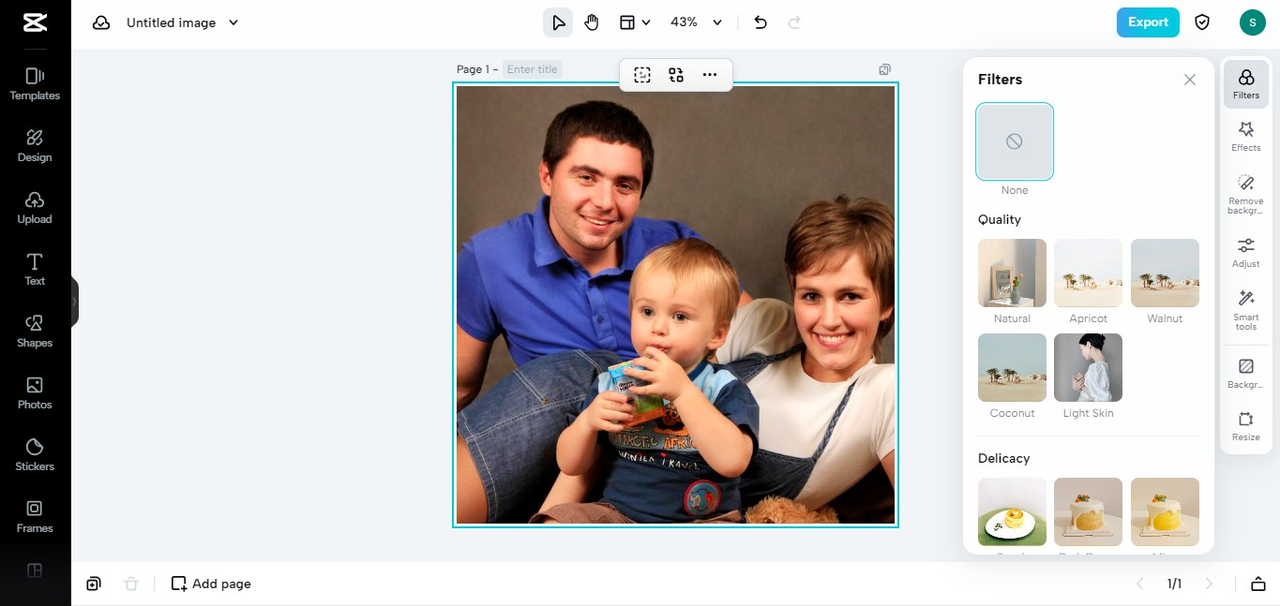The image size is (1280, 606).
Task: Click the duplicate page icon above canvas
Action: [x=885, y=70]
